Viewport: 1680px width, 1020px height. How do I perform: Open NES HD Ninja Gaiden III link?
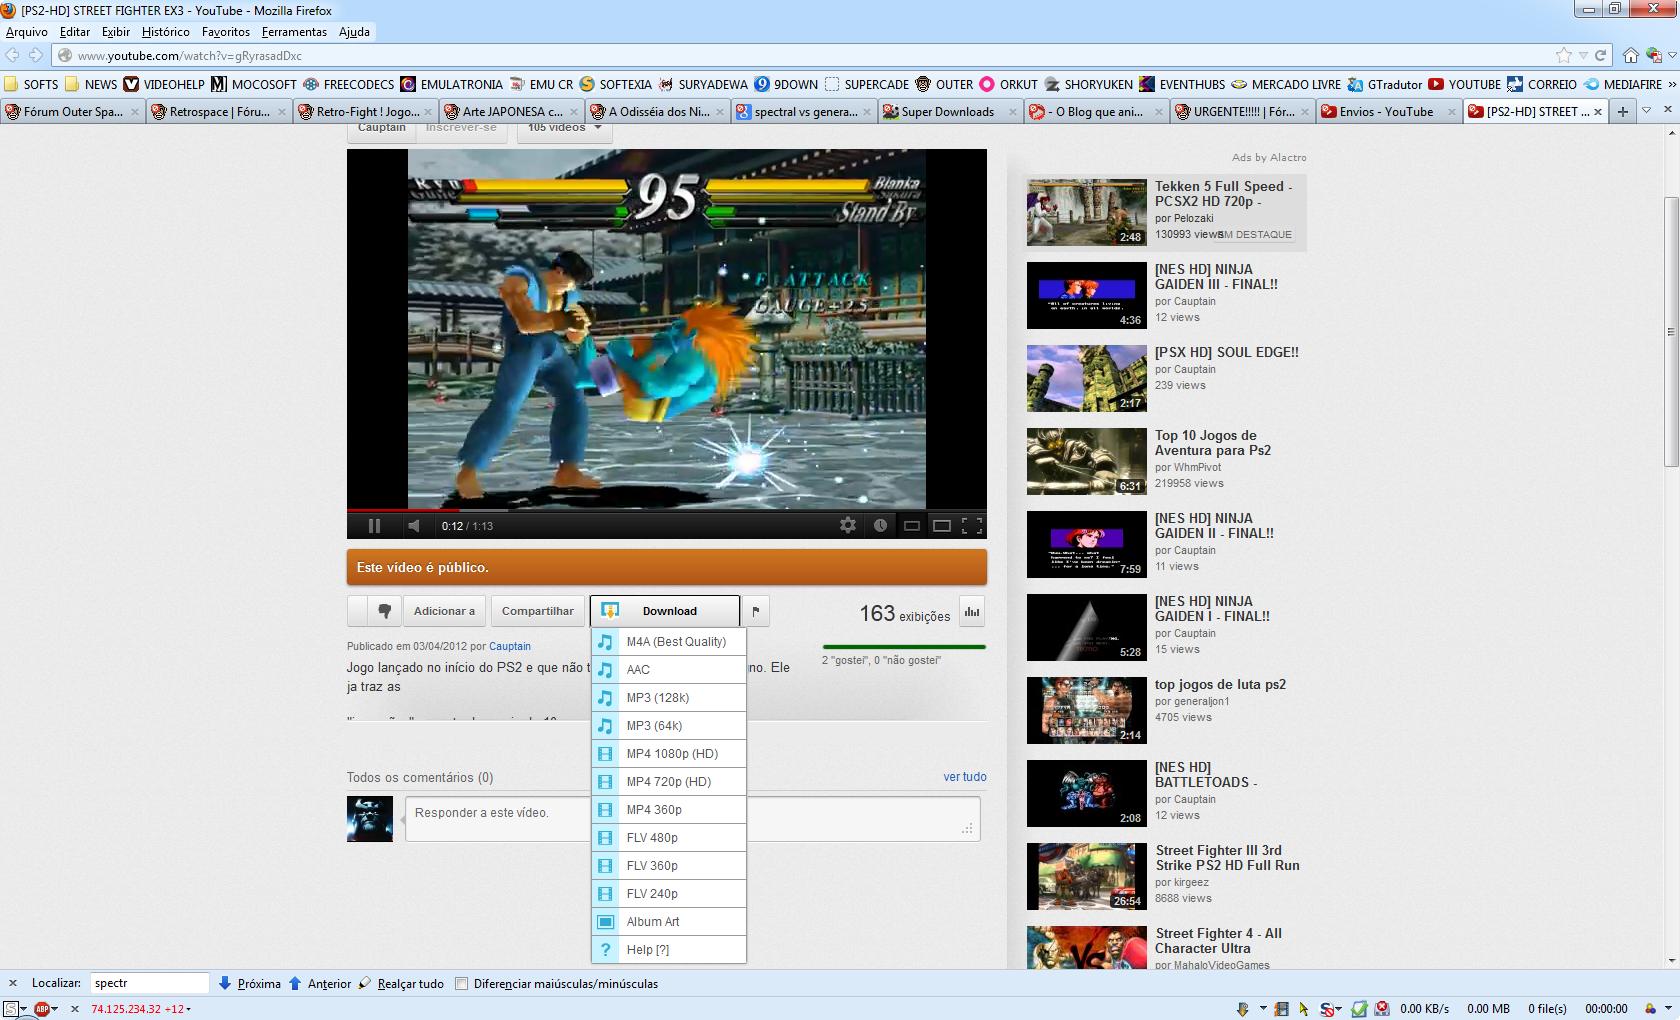(x=1216, y=277)
